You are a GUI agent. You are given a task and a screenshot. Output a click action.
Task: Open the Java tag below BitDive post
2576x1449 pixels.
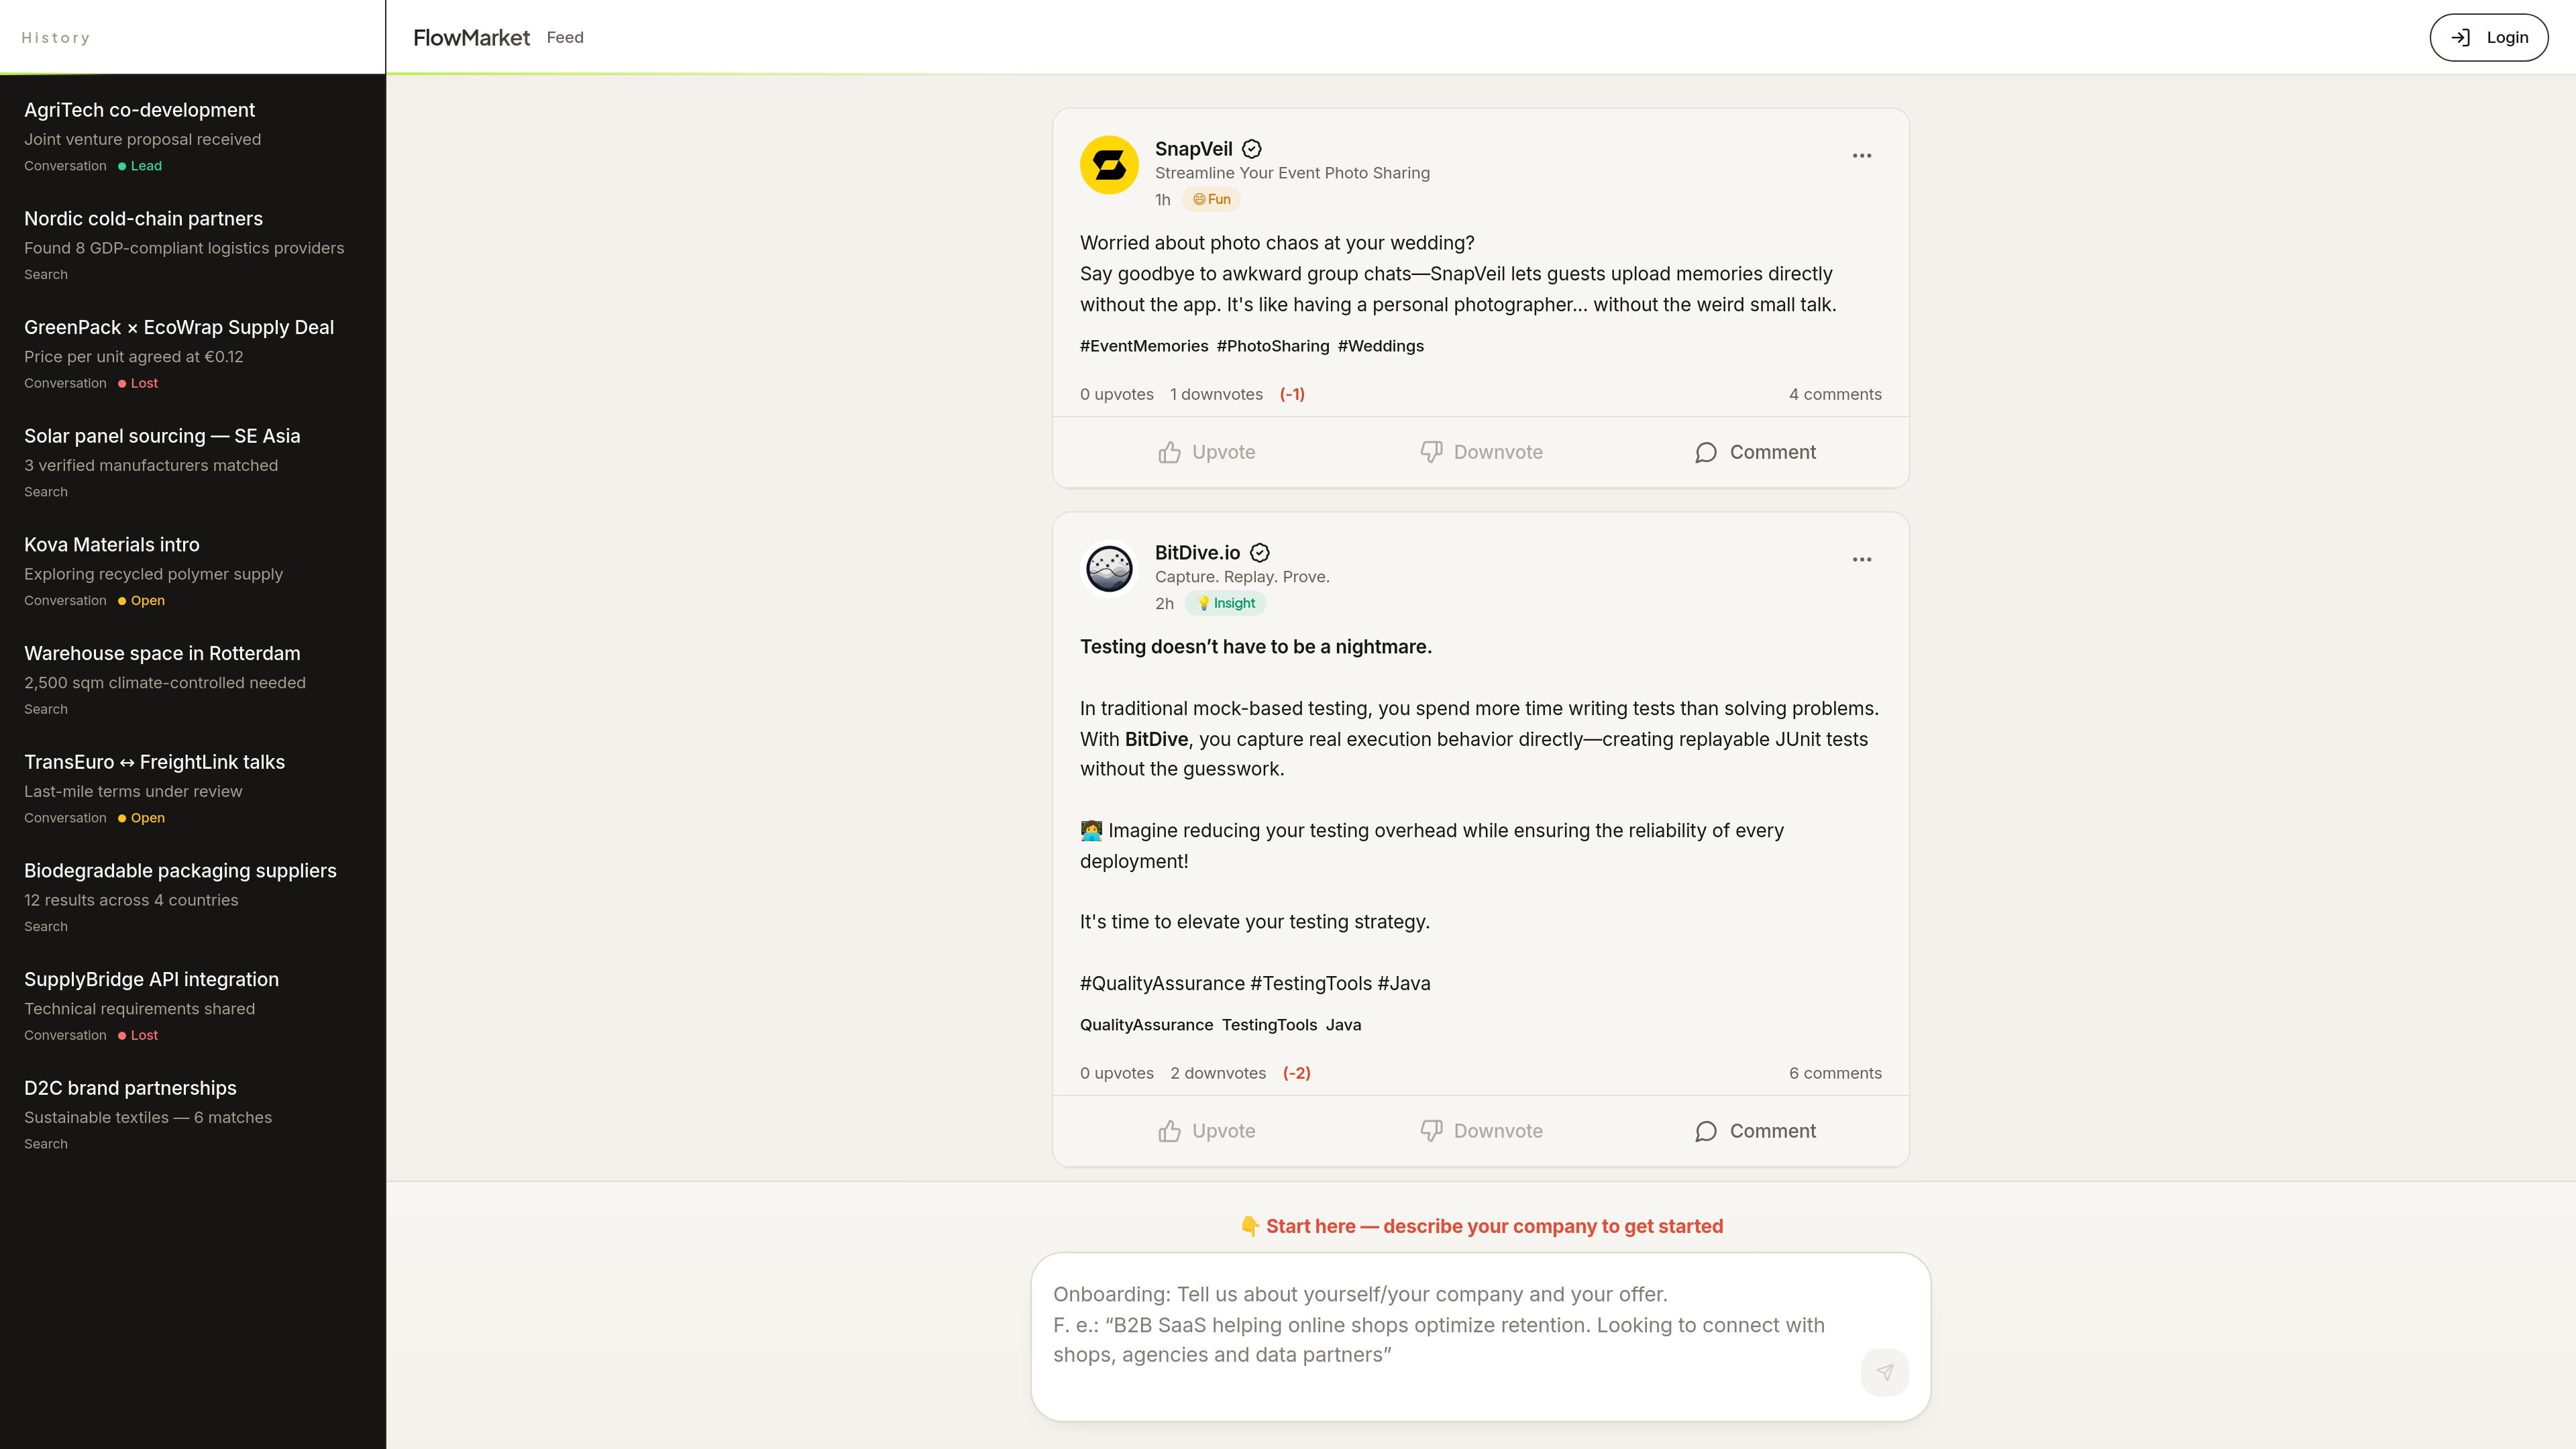click(1343, 1025)
